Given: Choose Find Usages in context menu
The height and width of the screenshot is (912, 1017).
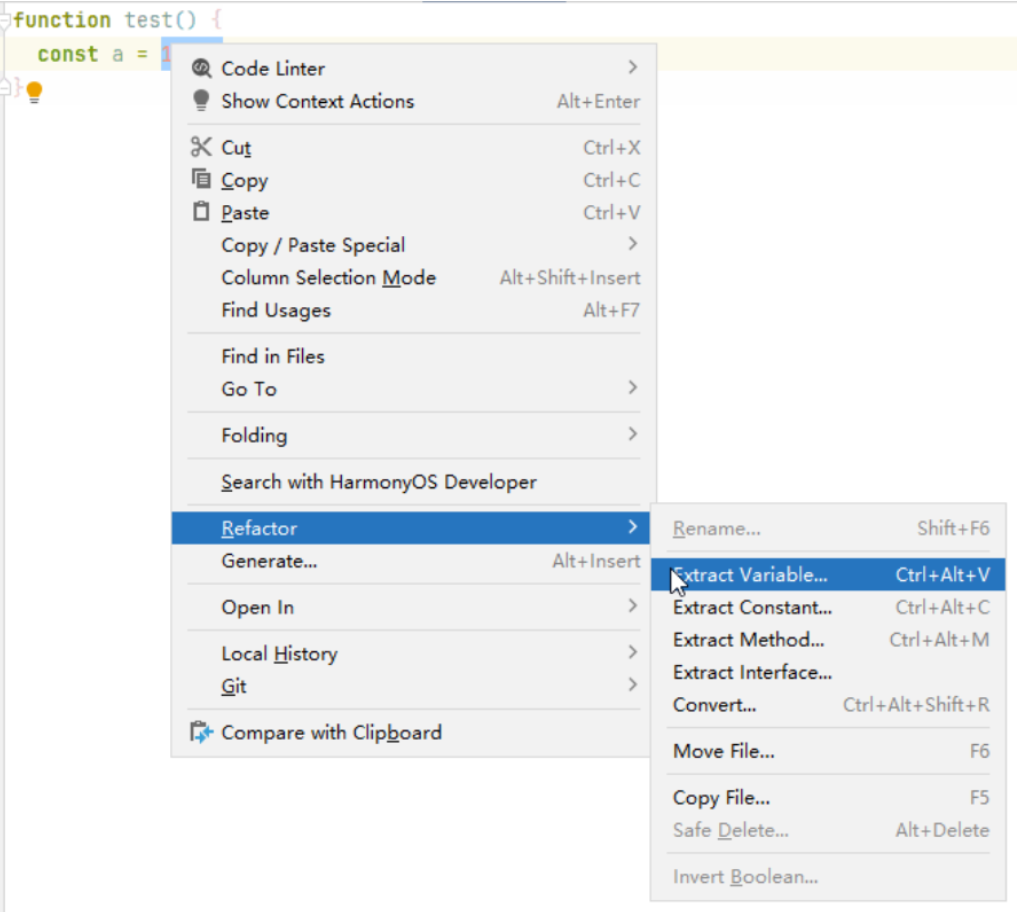Looking at the screenshot, I should (276, 310).
